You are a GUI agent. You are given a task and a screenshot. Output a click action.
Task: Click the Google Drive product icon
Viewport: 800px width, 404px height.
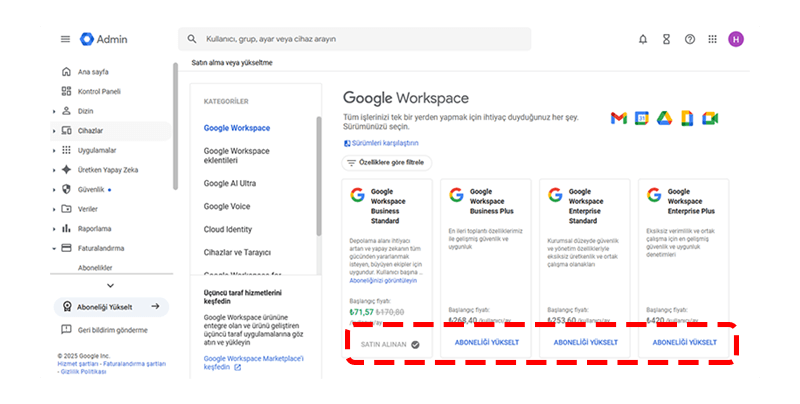[x=664, y=118]
